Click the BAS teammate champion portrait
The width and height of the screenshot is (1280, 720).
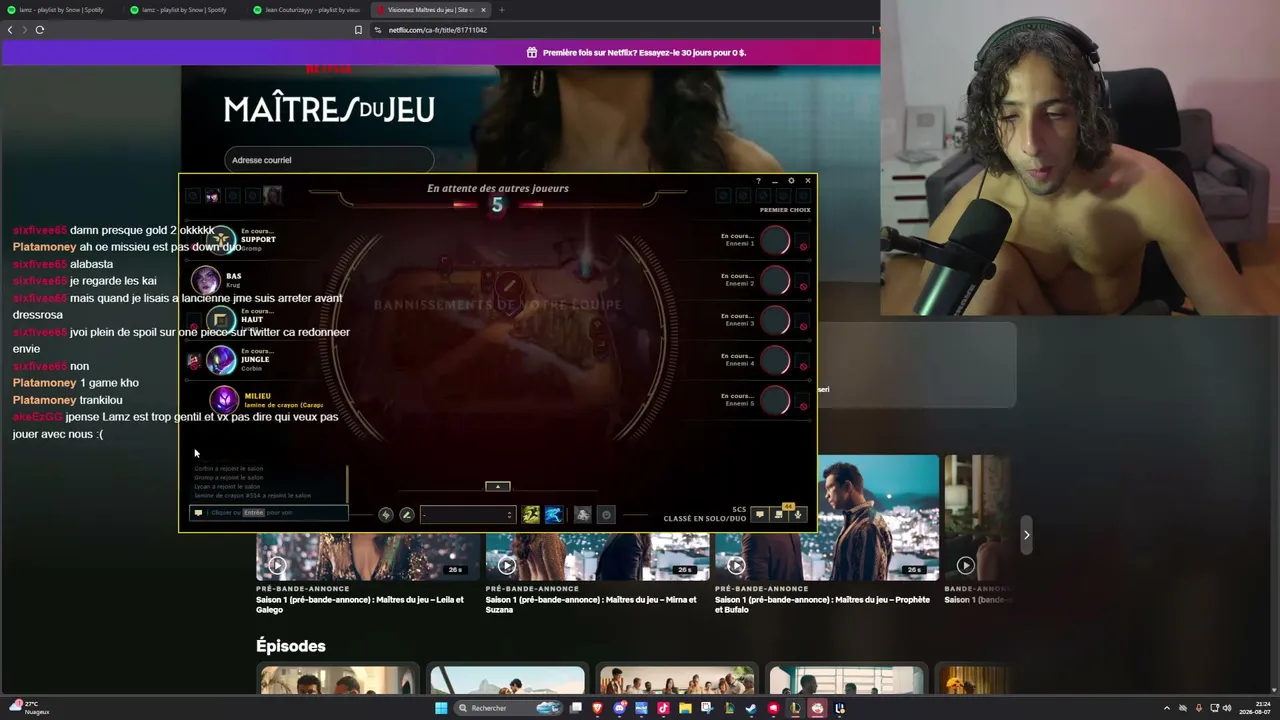[205, 280]
